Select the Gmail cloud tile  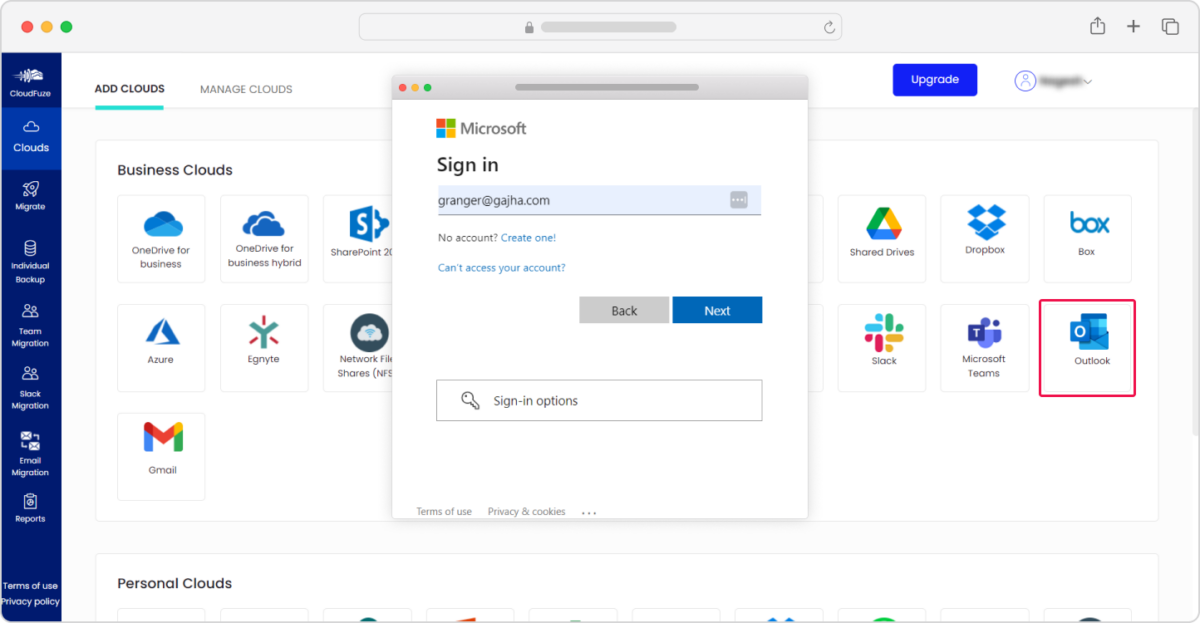[x=161, y=456]
